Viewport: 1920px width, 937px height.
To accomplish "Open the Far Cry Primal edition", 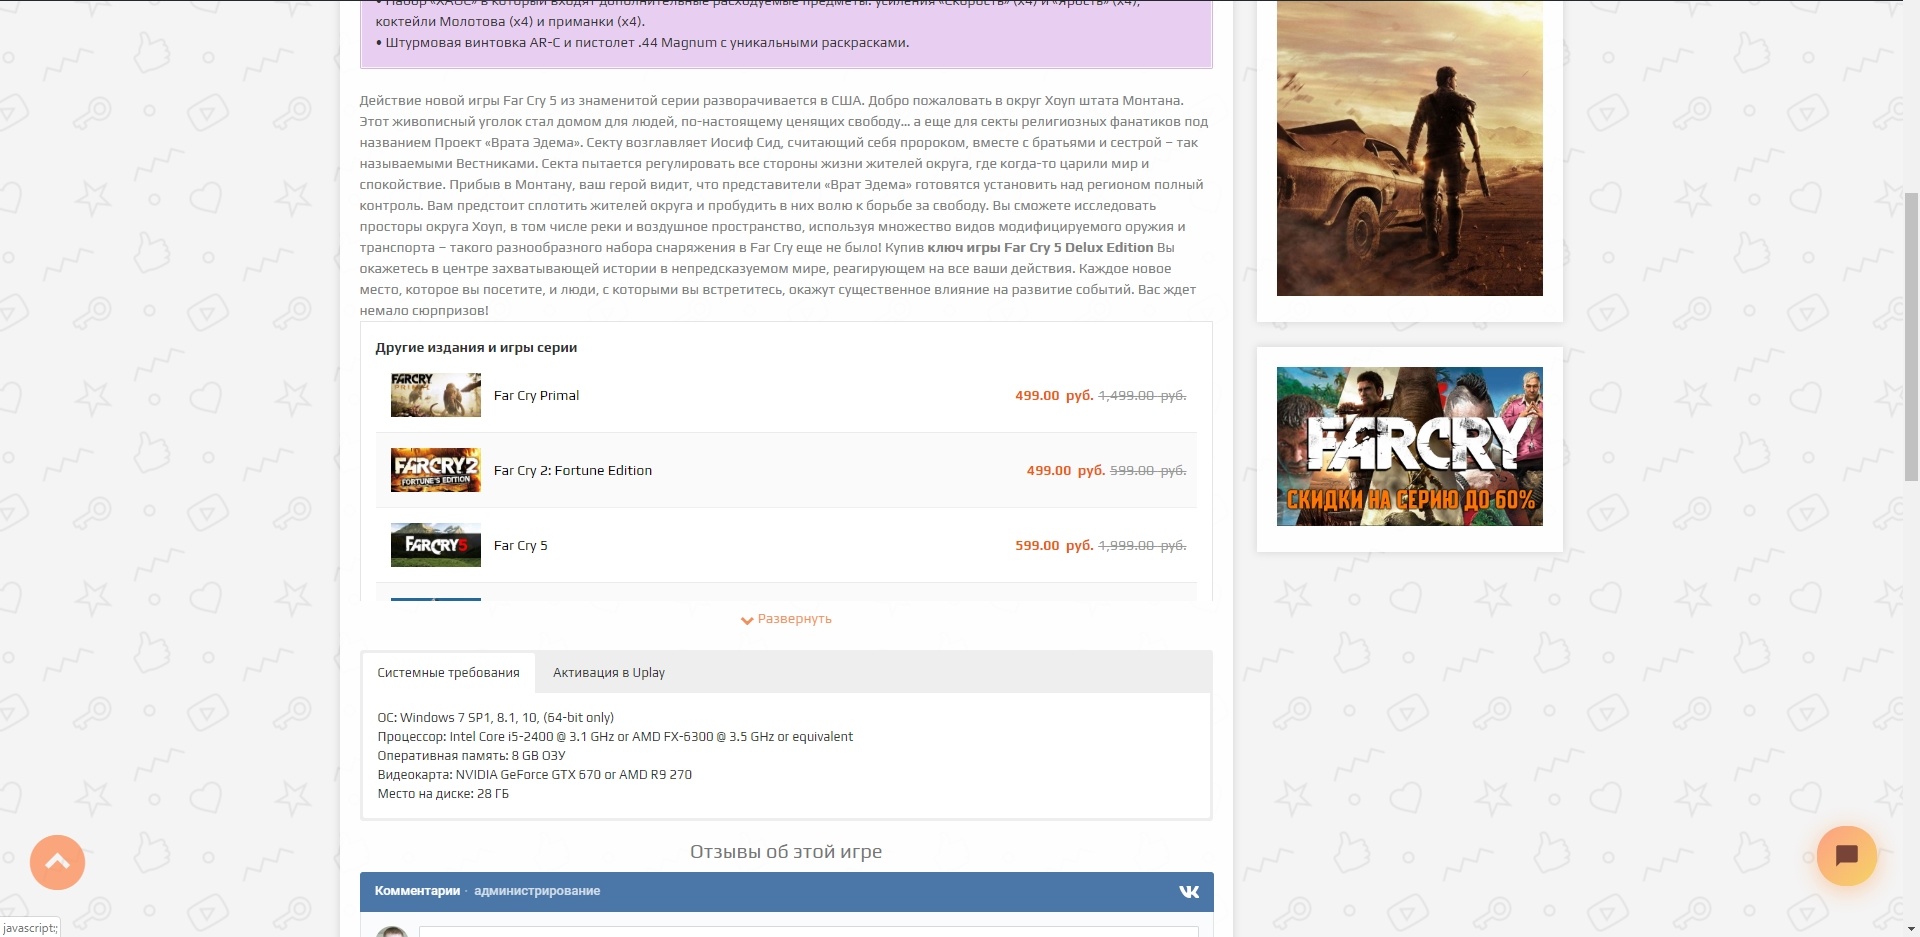I will [x=536, y=396].
